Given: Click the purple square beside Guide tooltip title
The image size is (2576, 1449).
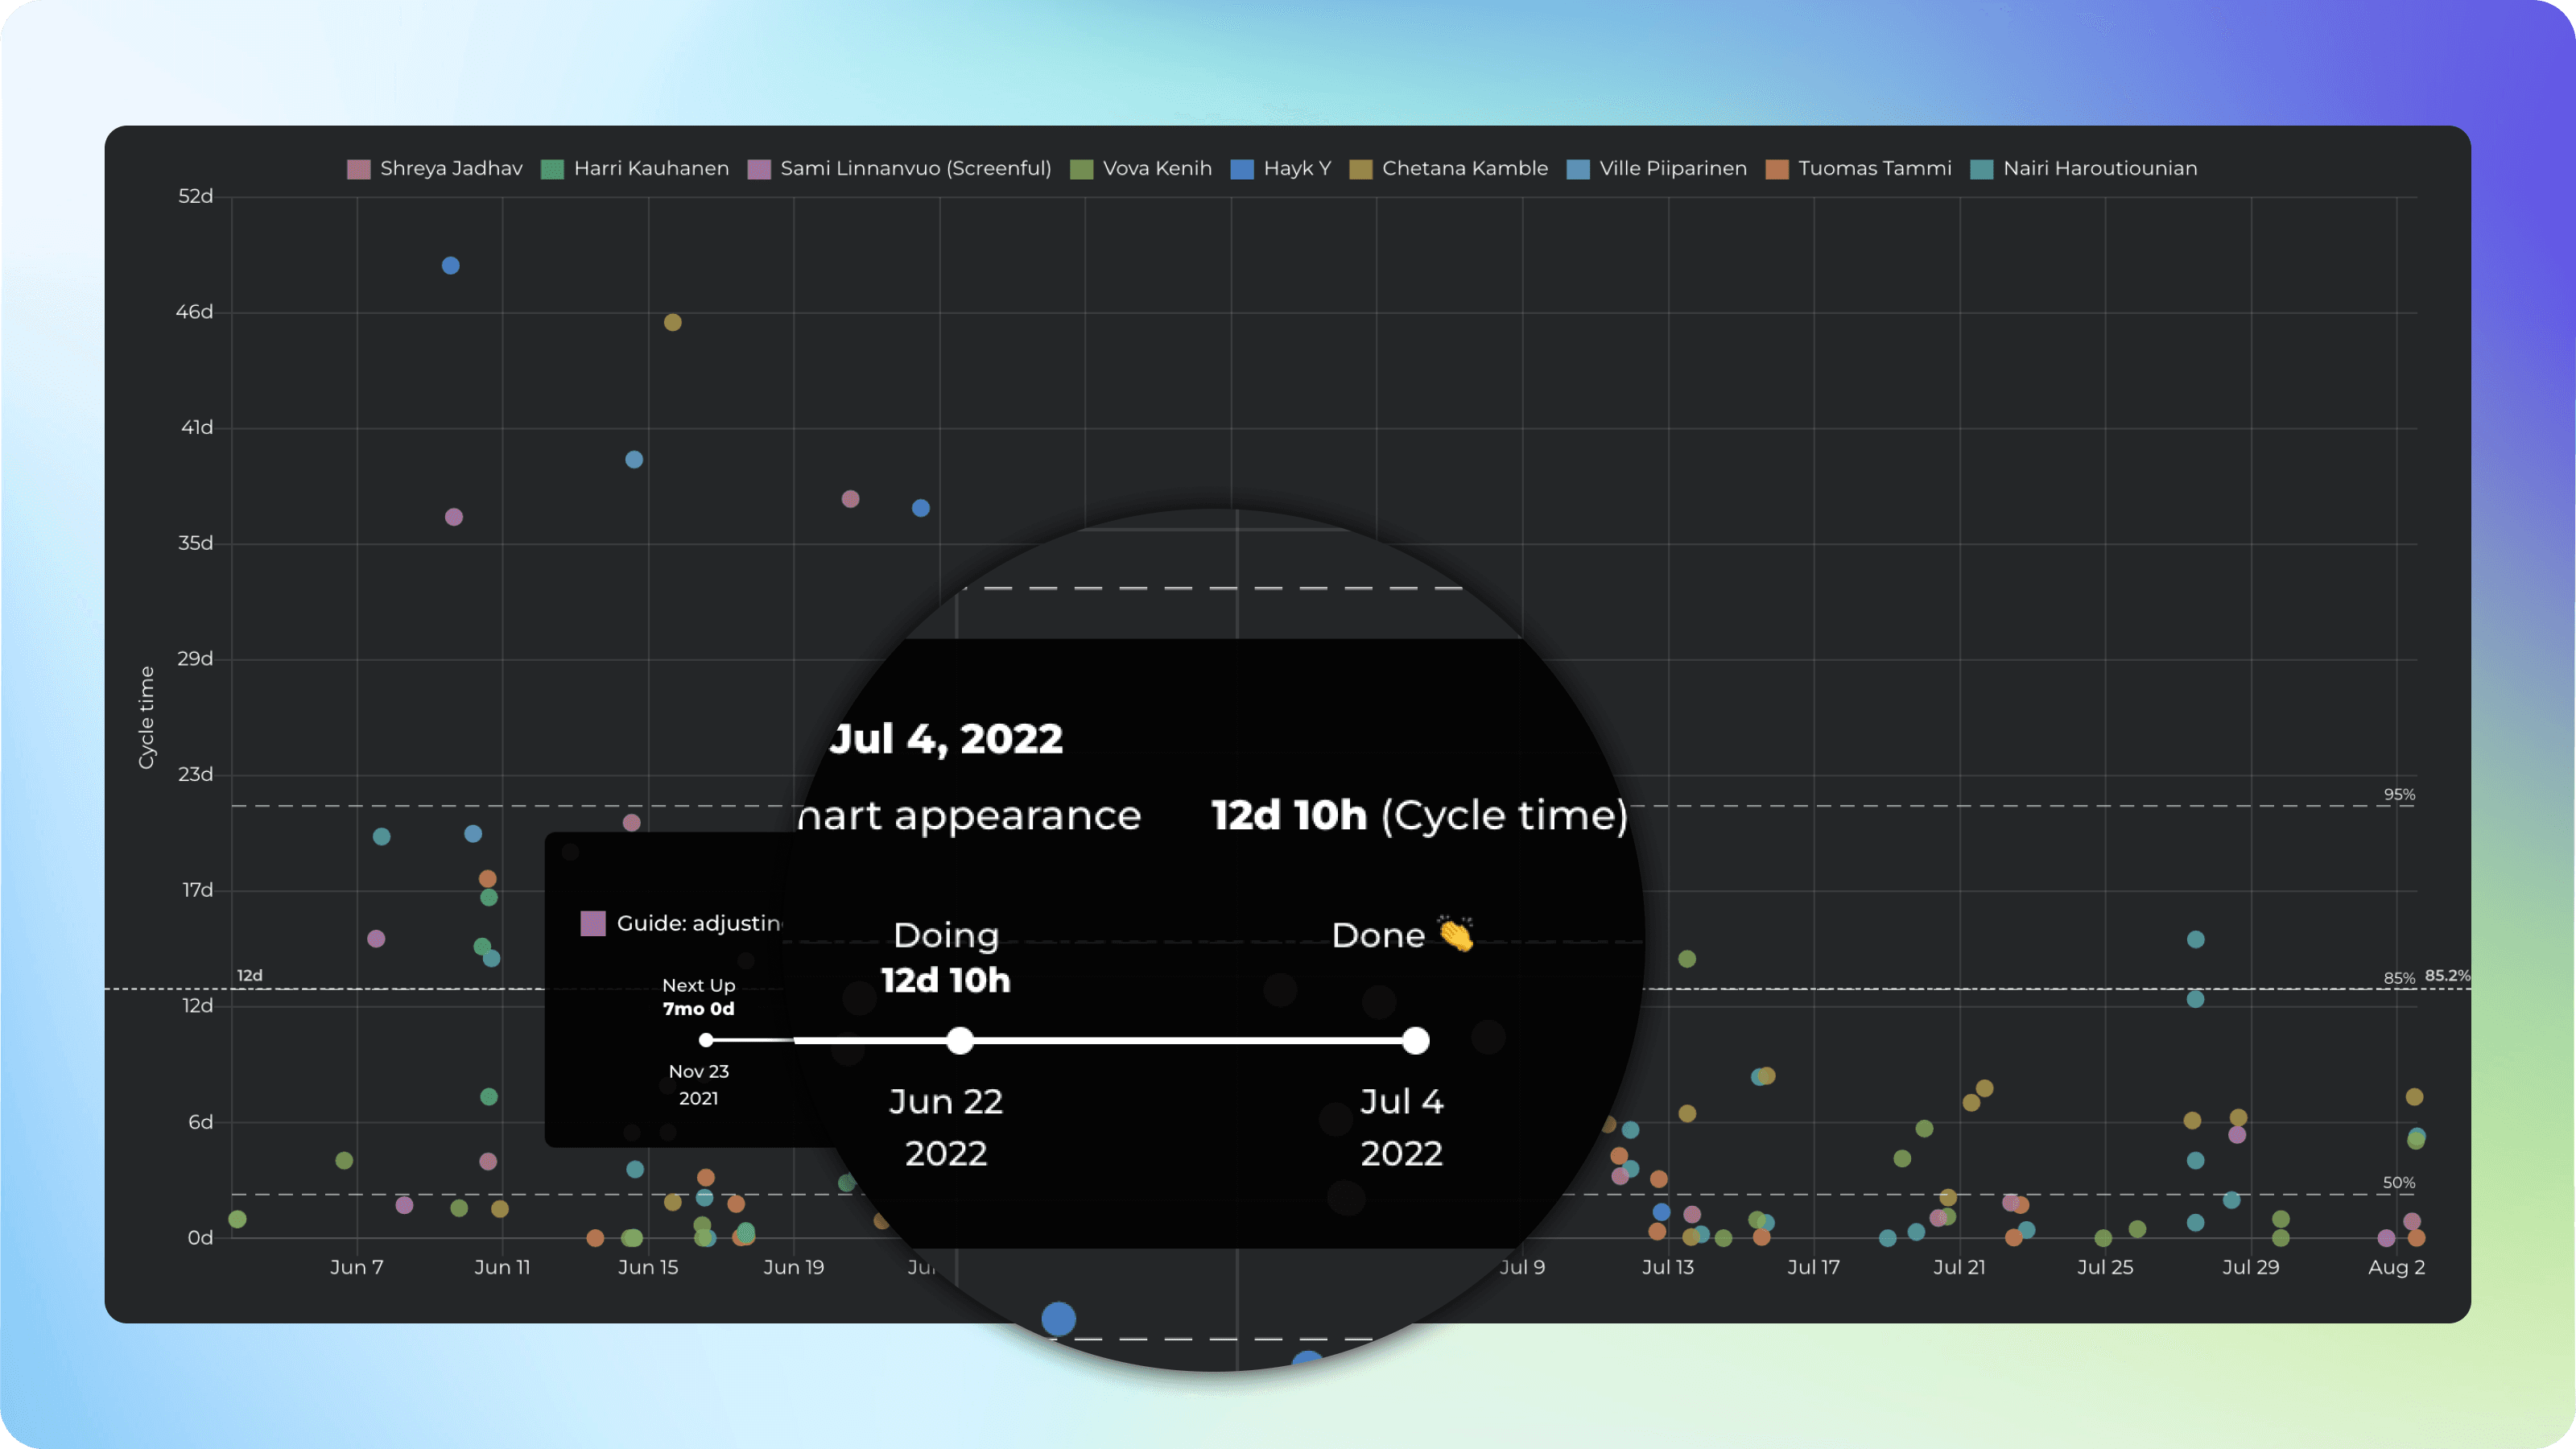Looking at the screenshot, I should click(x=593, y=923).
